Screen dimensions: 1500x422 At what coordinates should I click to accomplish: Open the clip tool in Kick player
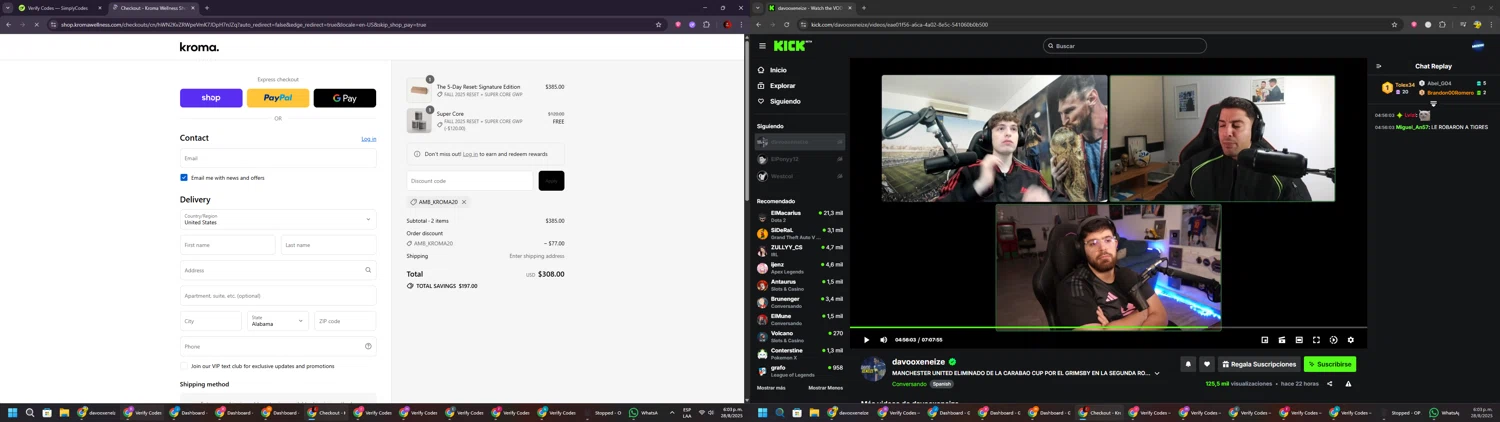coord(1282,340)
